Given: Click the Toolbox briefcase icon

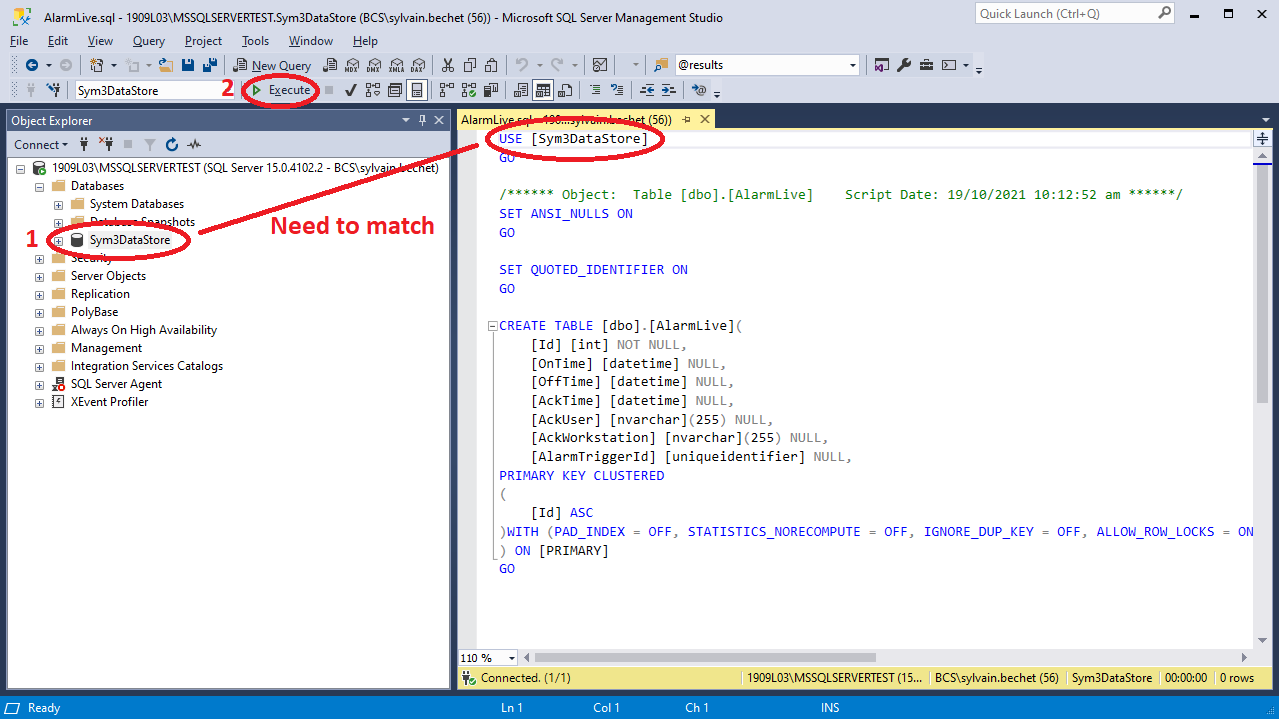Looking at the screenshot, I should pyautogui.click(x=926, y=65).
